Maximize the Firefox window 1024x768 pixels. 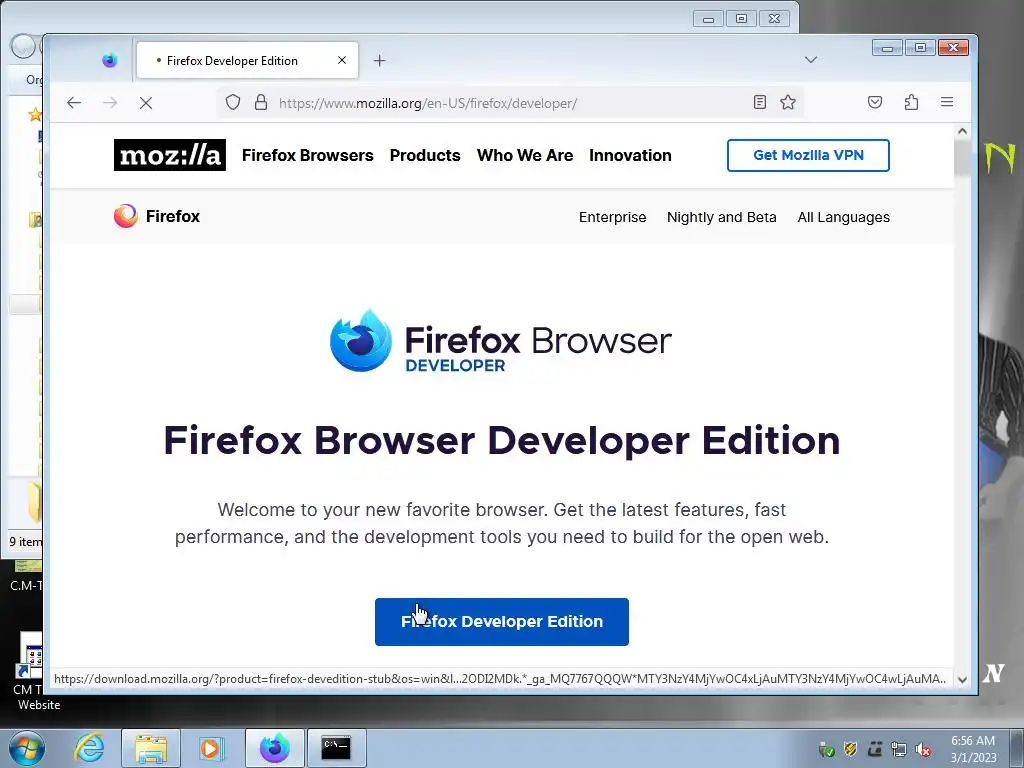(x=920, y=48)
